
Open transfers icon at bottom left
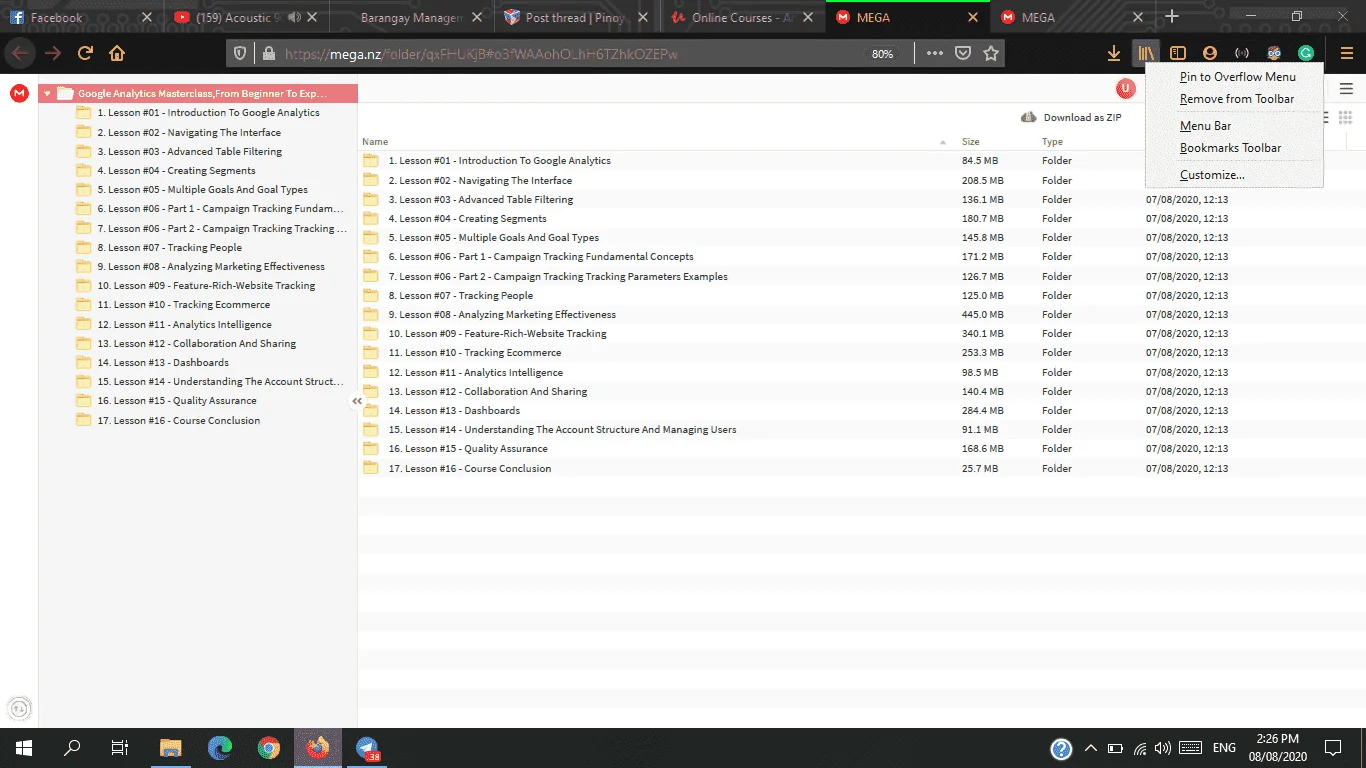pos(19,707)
